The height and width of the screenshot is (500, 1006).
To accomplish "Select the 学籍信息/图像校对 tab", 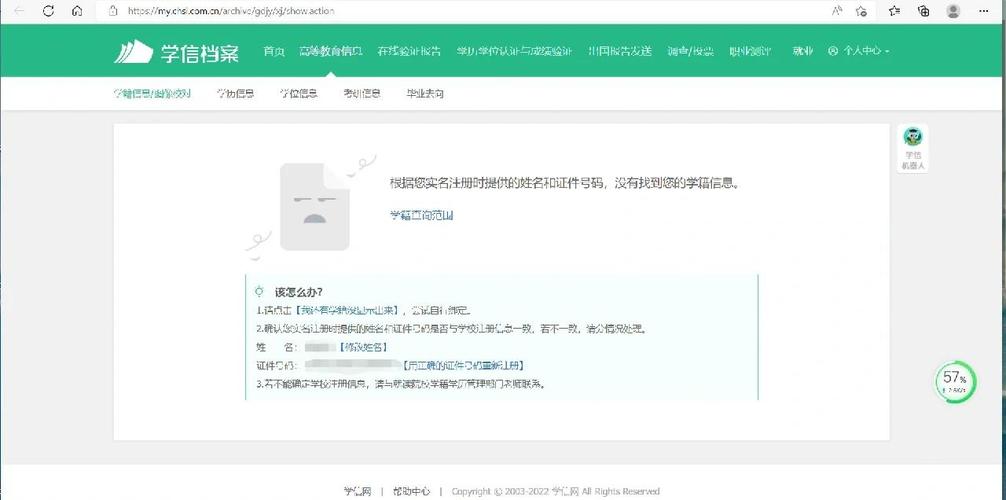I will click(x=152, y=94).
